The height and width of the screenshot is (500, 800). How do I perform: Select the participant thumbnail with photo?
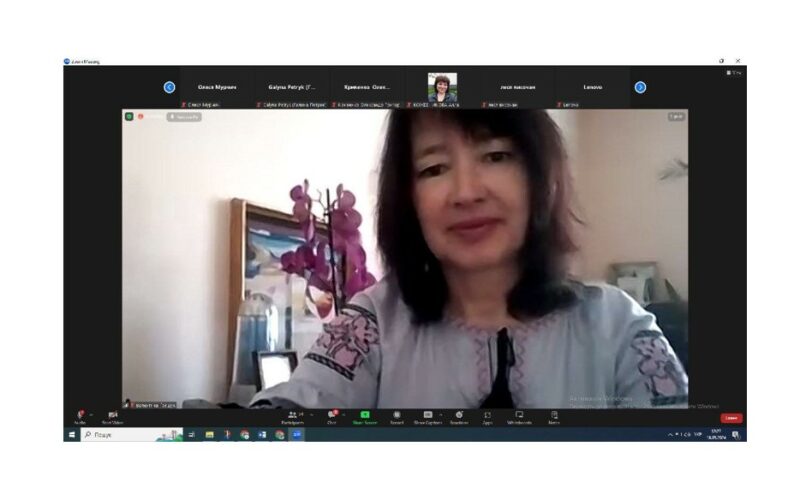pos(442,87)
